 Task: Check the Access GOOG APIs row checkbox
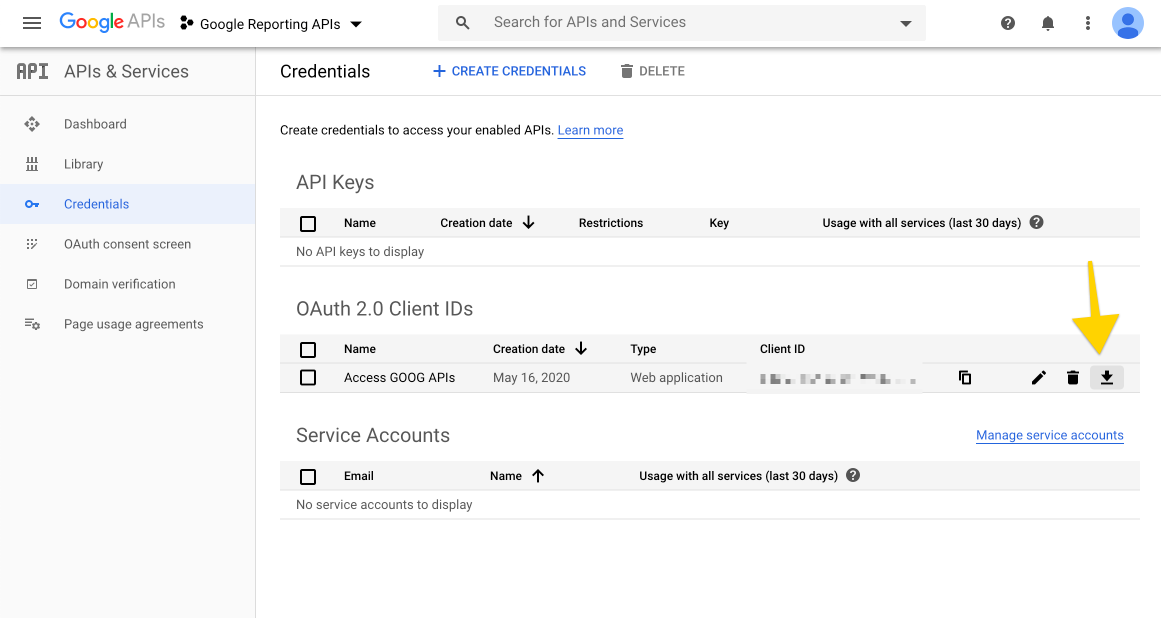click(308, 377)
